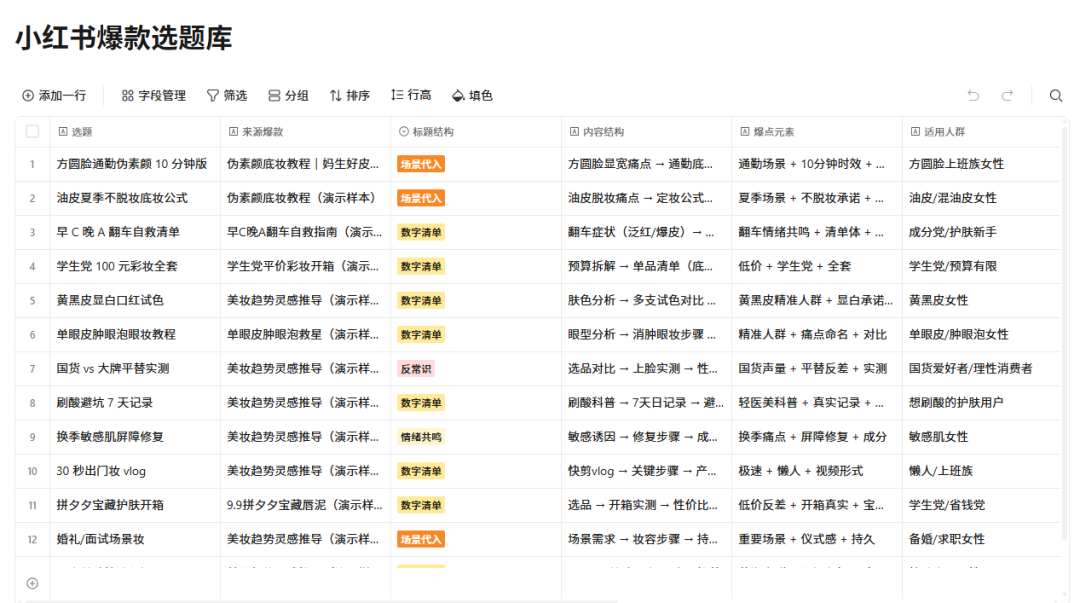Open the 分组 grouping option
Viewport: 1080px width, 603px height.
288,96
